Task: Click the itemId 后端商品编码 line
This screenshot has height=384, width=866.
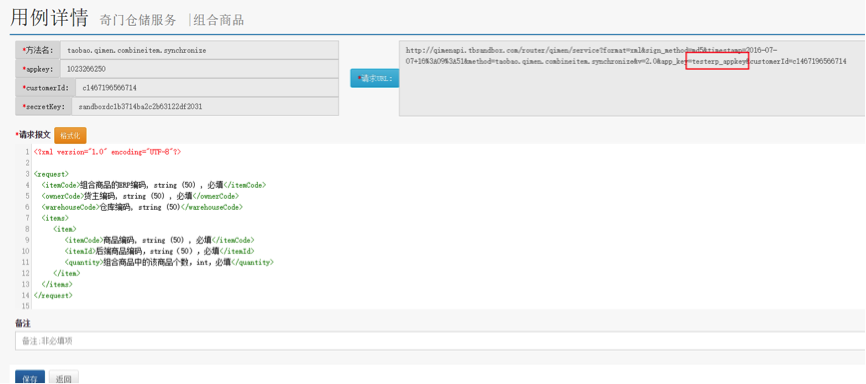Action: pos(159,251)
